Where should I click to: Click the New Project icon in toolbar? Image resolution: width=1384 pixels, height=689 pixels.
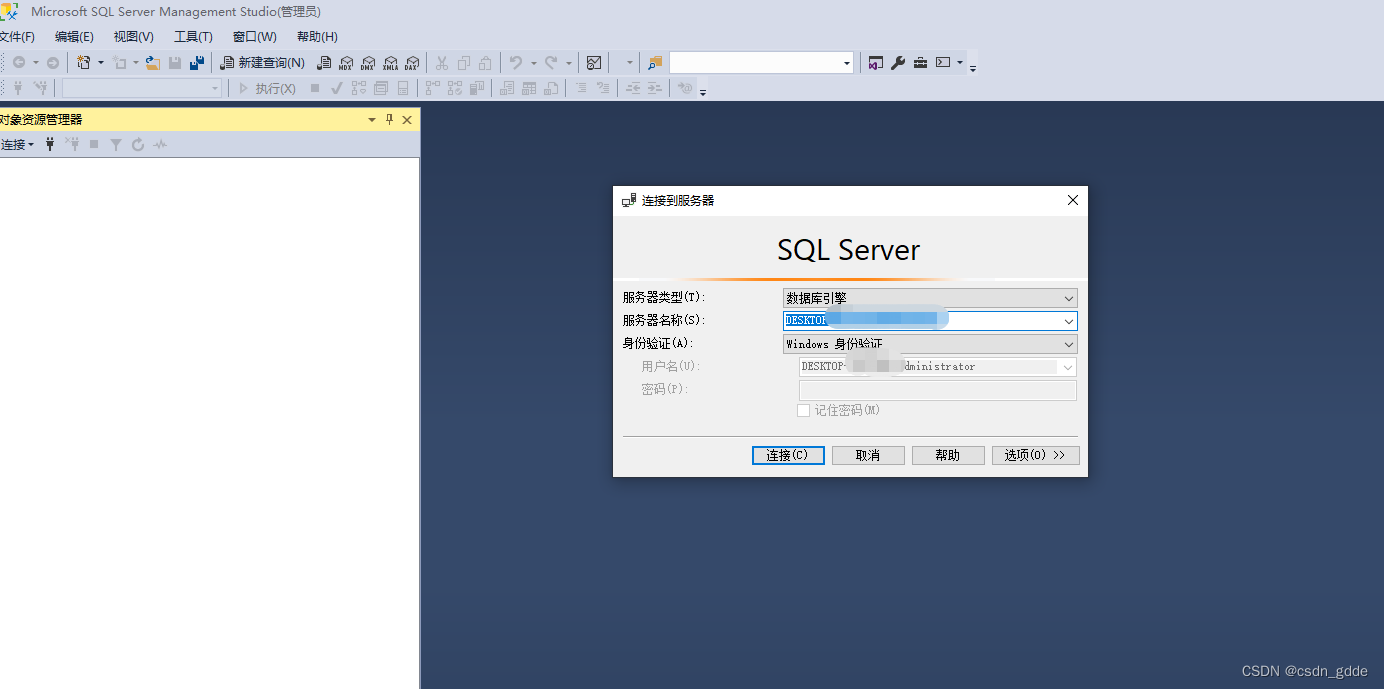[x=84, y=62]
